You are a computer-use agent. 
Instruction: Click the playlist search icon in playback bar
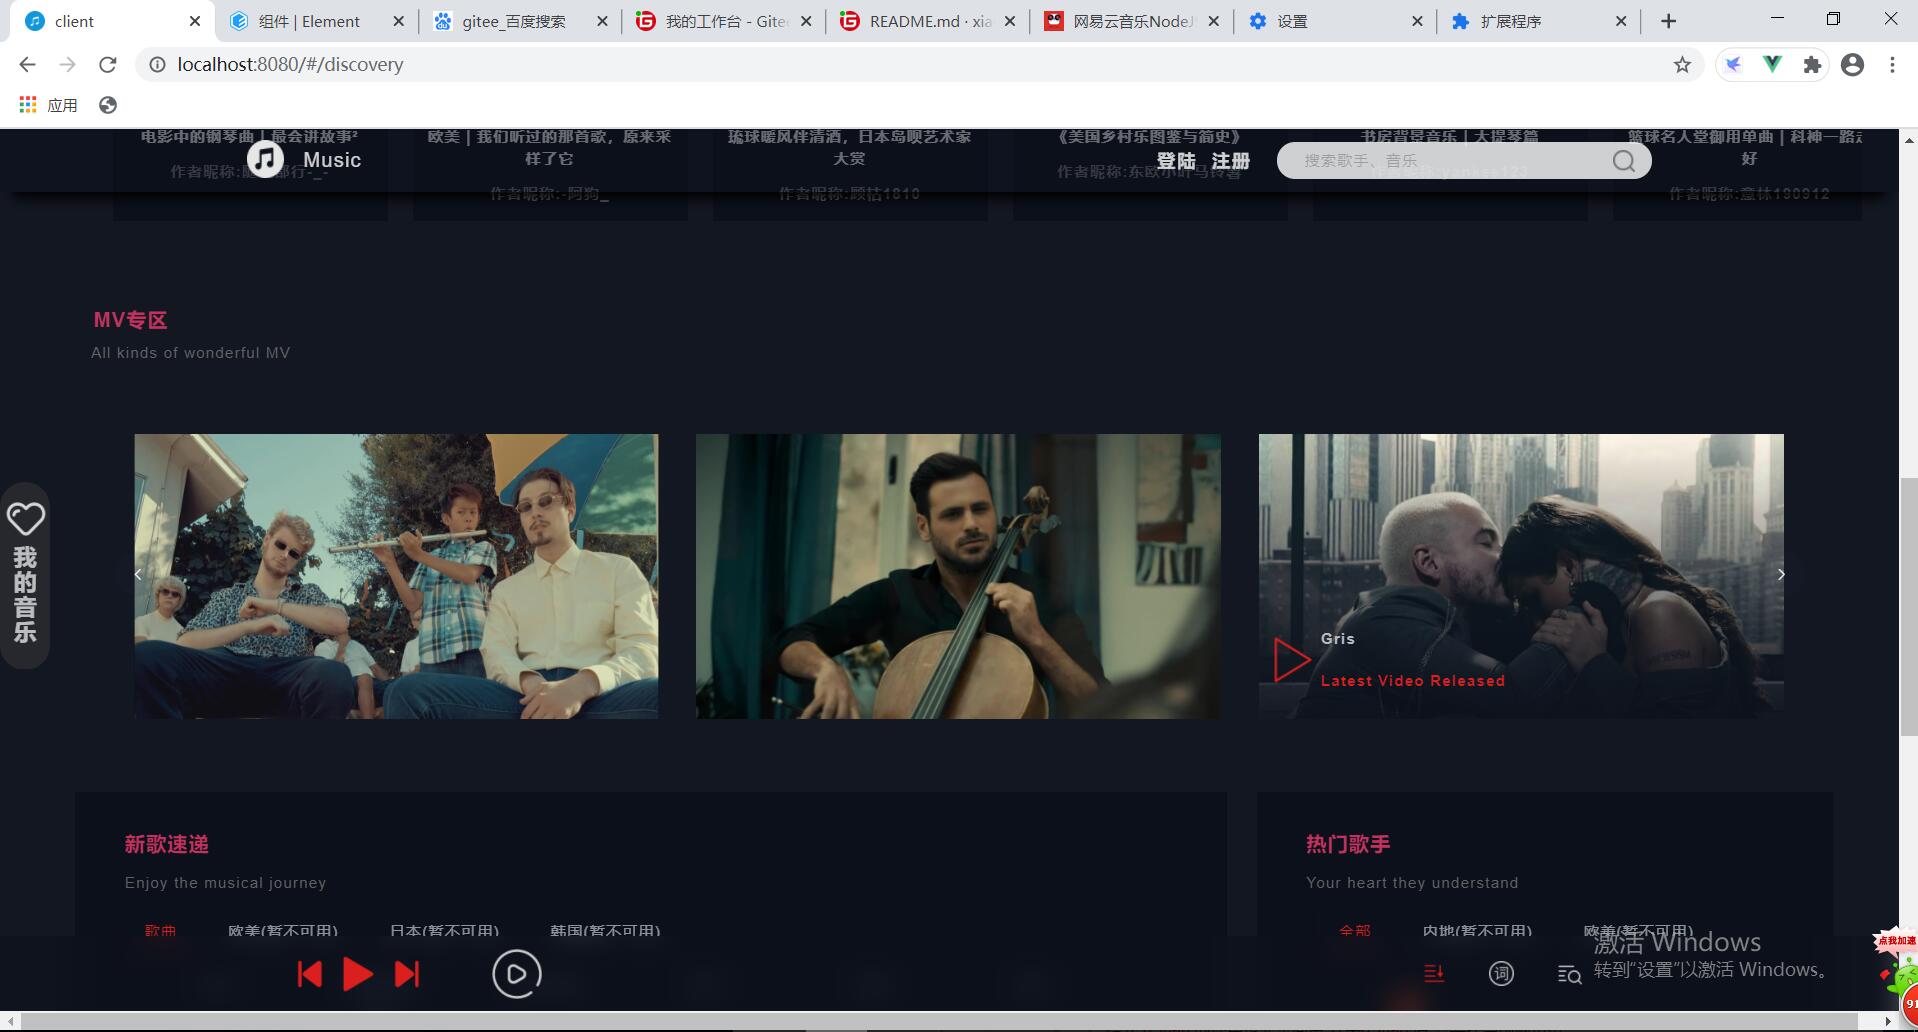coord(1568,973)
